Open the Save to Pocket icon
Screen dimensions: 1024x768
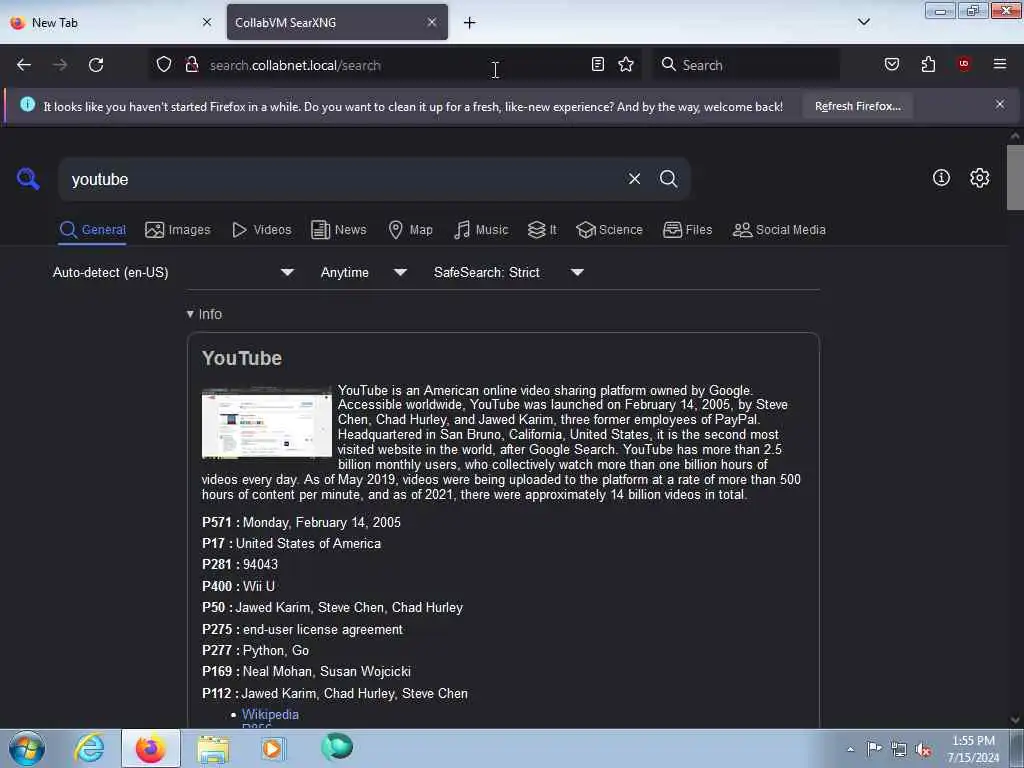[x=891, y=64]
